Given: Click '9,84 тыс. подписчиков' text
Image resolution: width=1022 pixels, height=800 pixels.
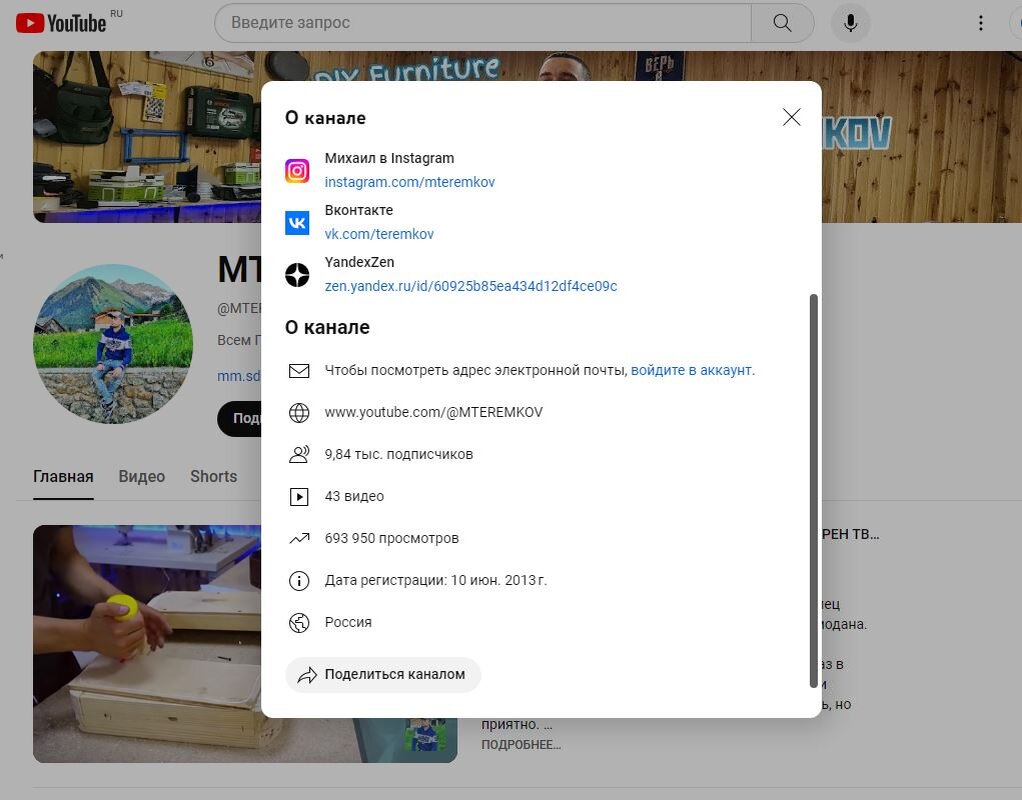Looking at the screenshot, I should pyautogui.click(x=399, y=454).
